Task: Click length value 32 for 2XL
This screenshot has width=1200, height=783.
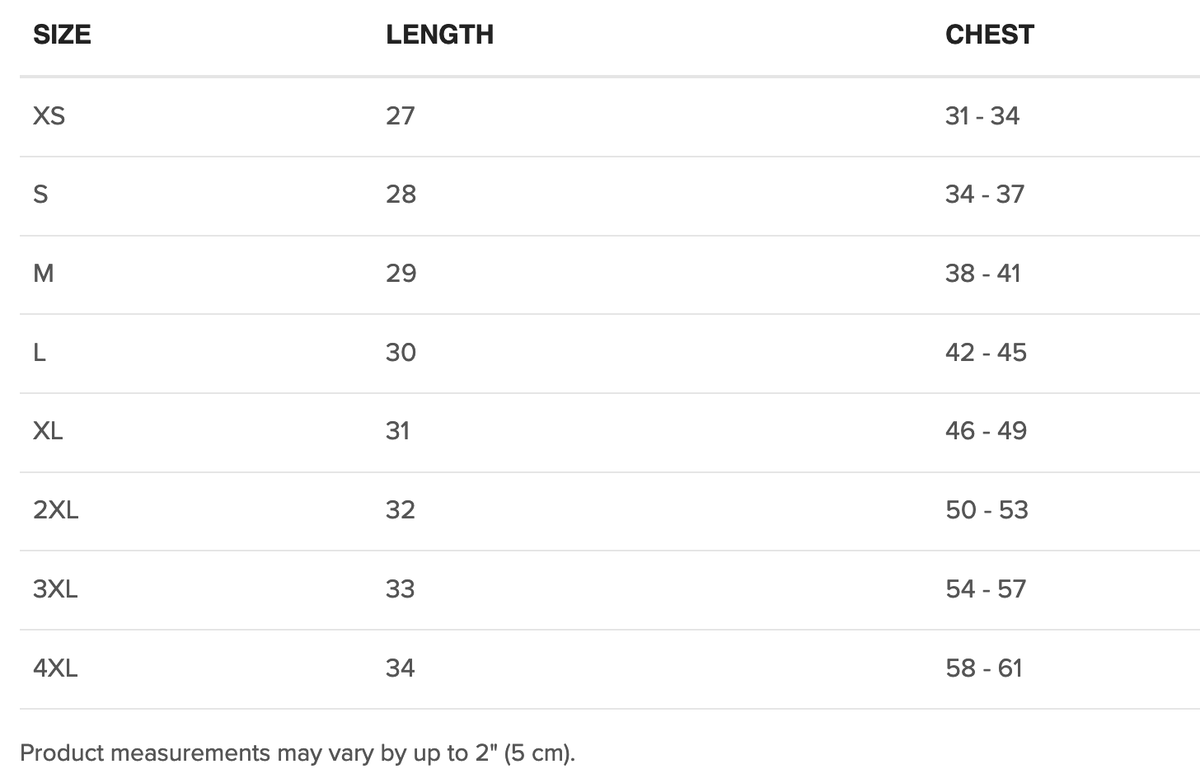Action: click(400, 511)
